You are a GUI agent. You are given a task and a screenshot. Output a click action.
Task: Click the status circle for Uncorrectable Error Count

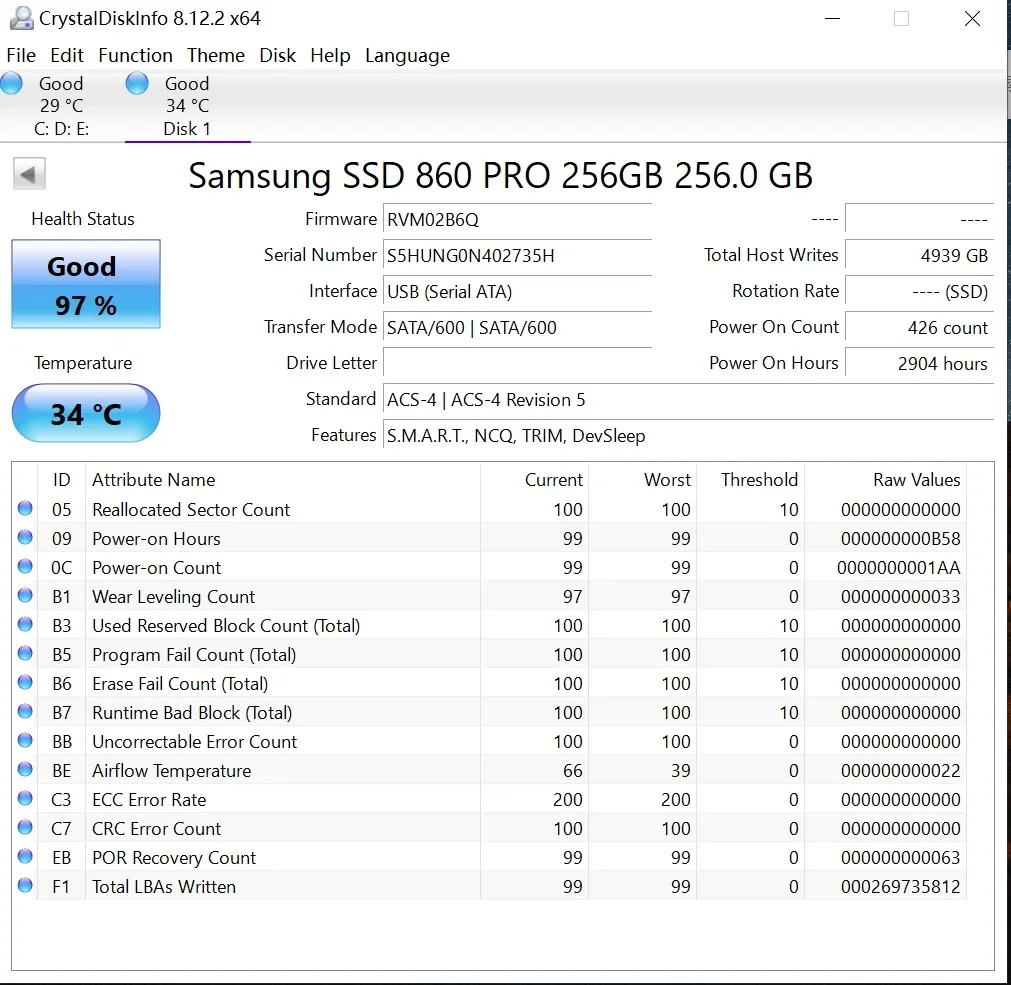pyautogui.click(x=24, y=740)
